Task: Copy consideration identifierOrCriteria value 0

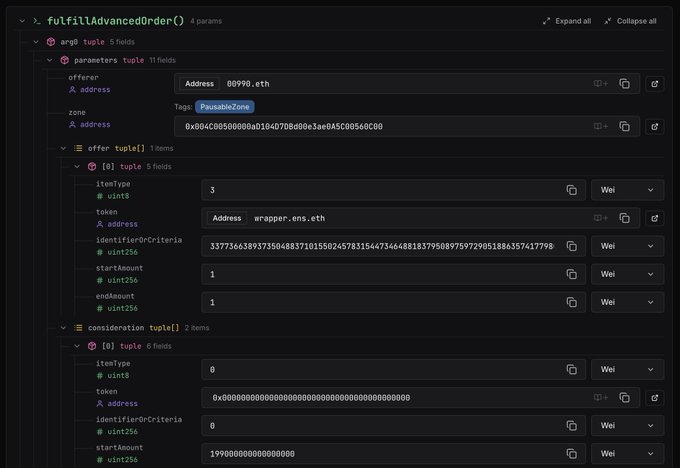Action: [x=572, y=425]
